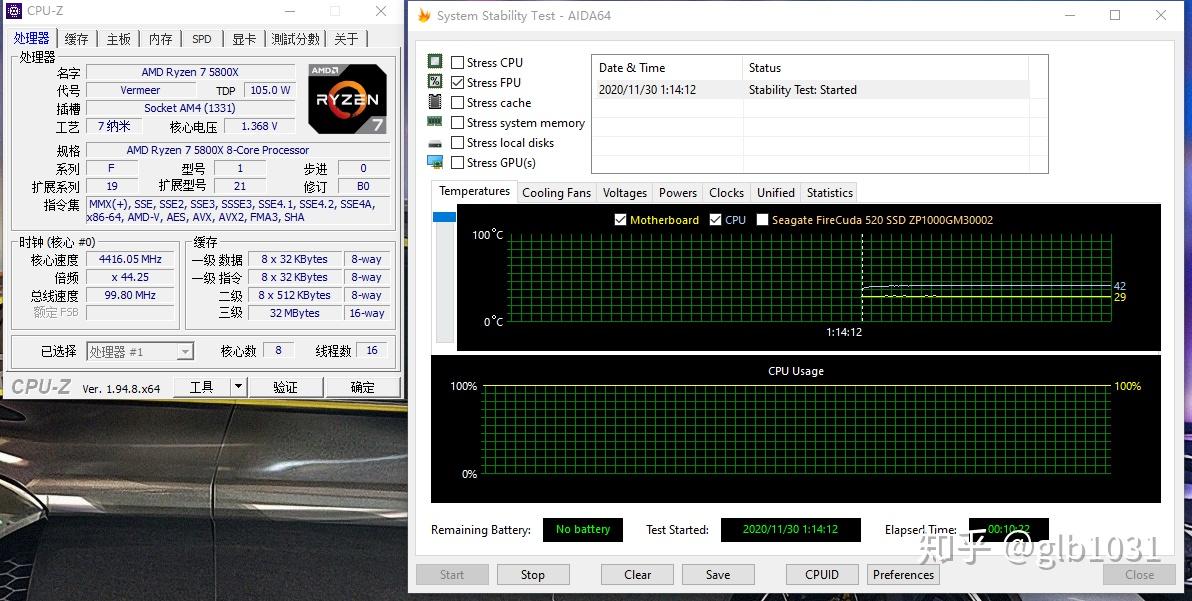Click the AIDA64 flame icon in the title bar
This screenshot has height=601, width=1192.
423,15
